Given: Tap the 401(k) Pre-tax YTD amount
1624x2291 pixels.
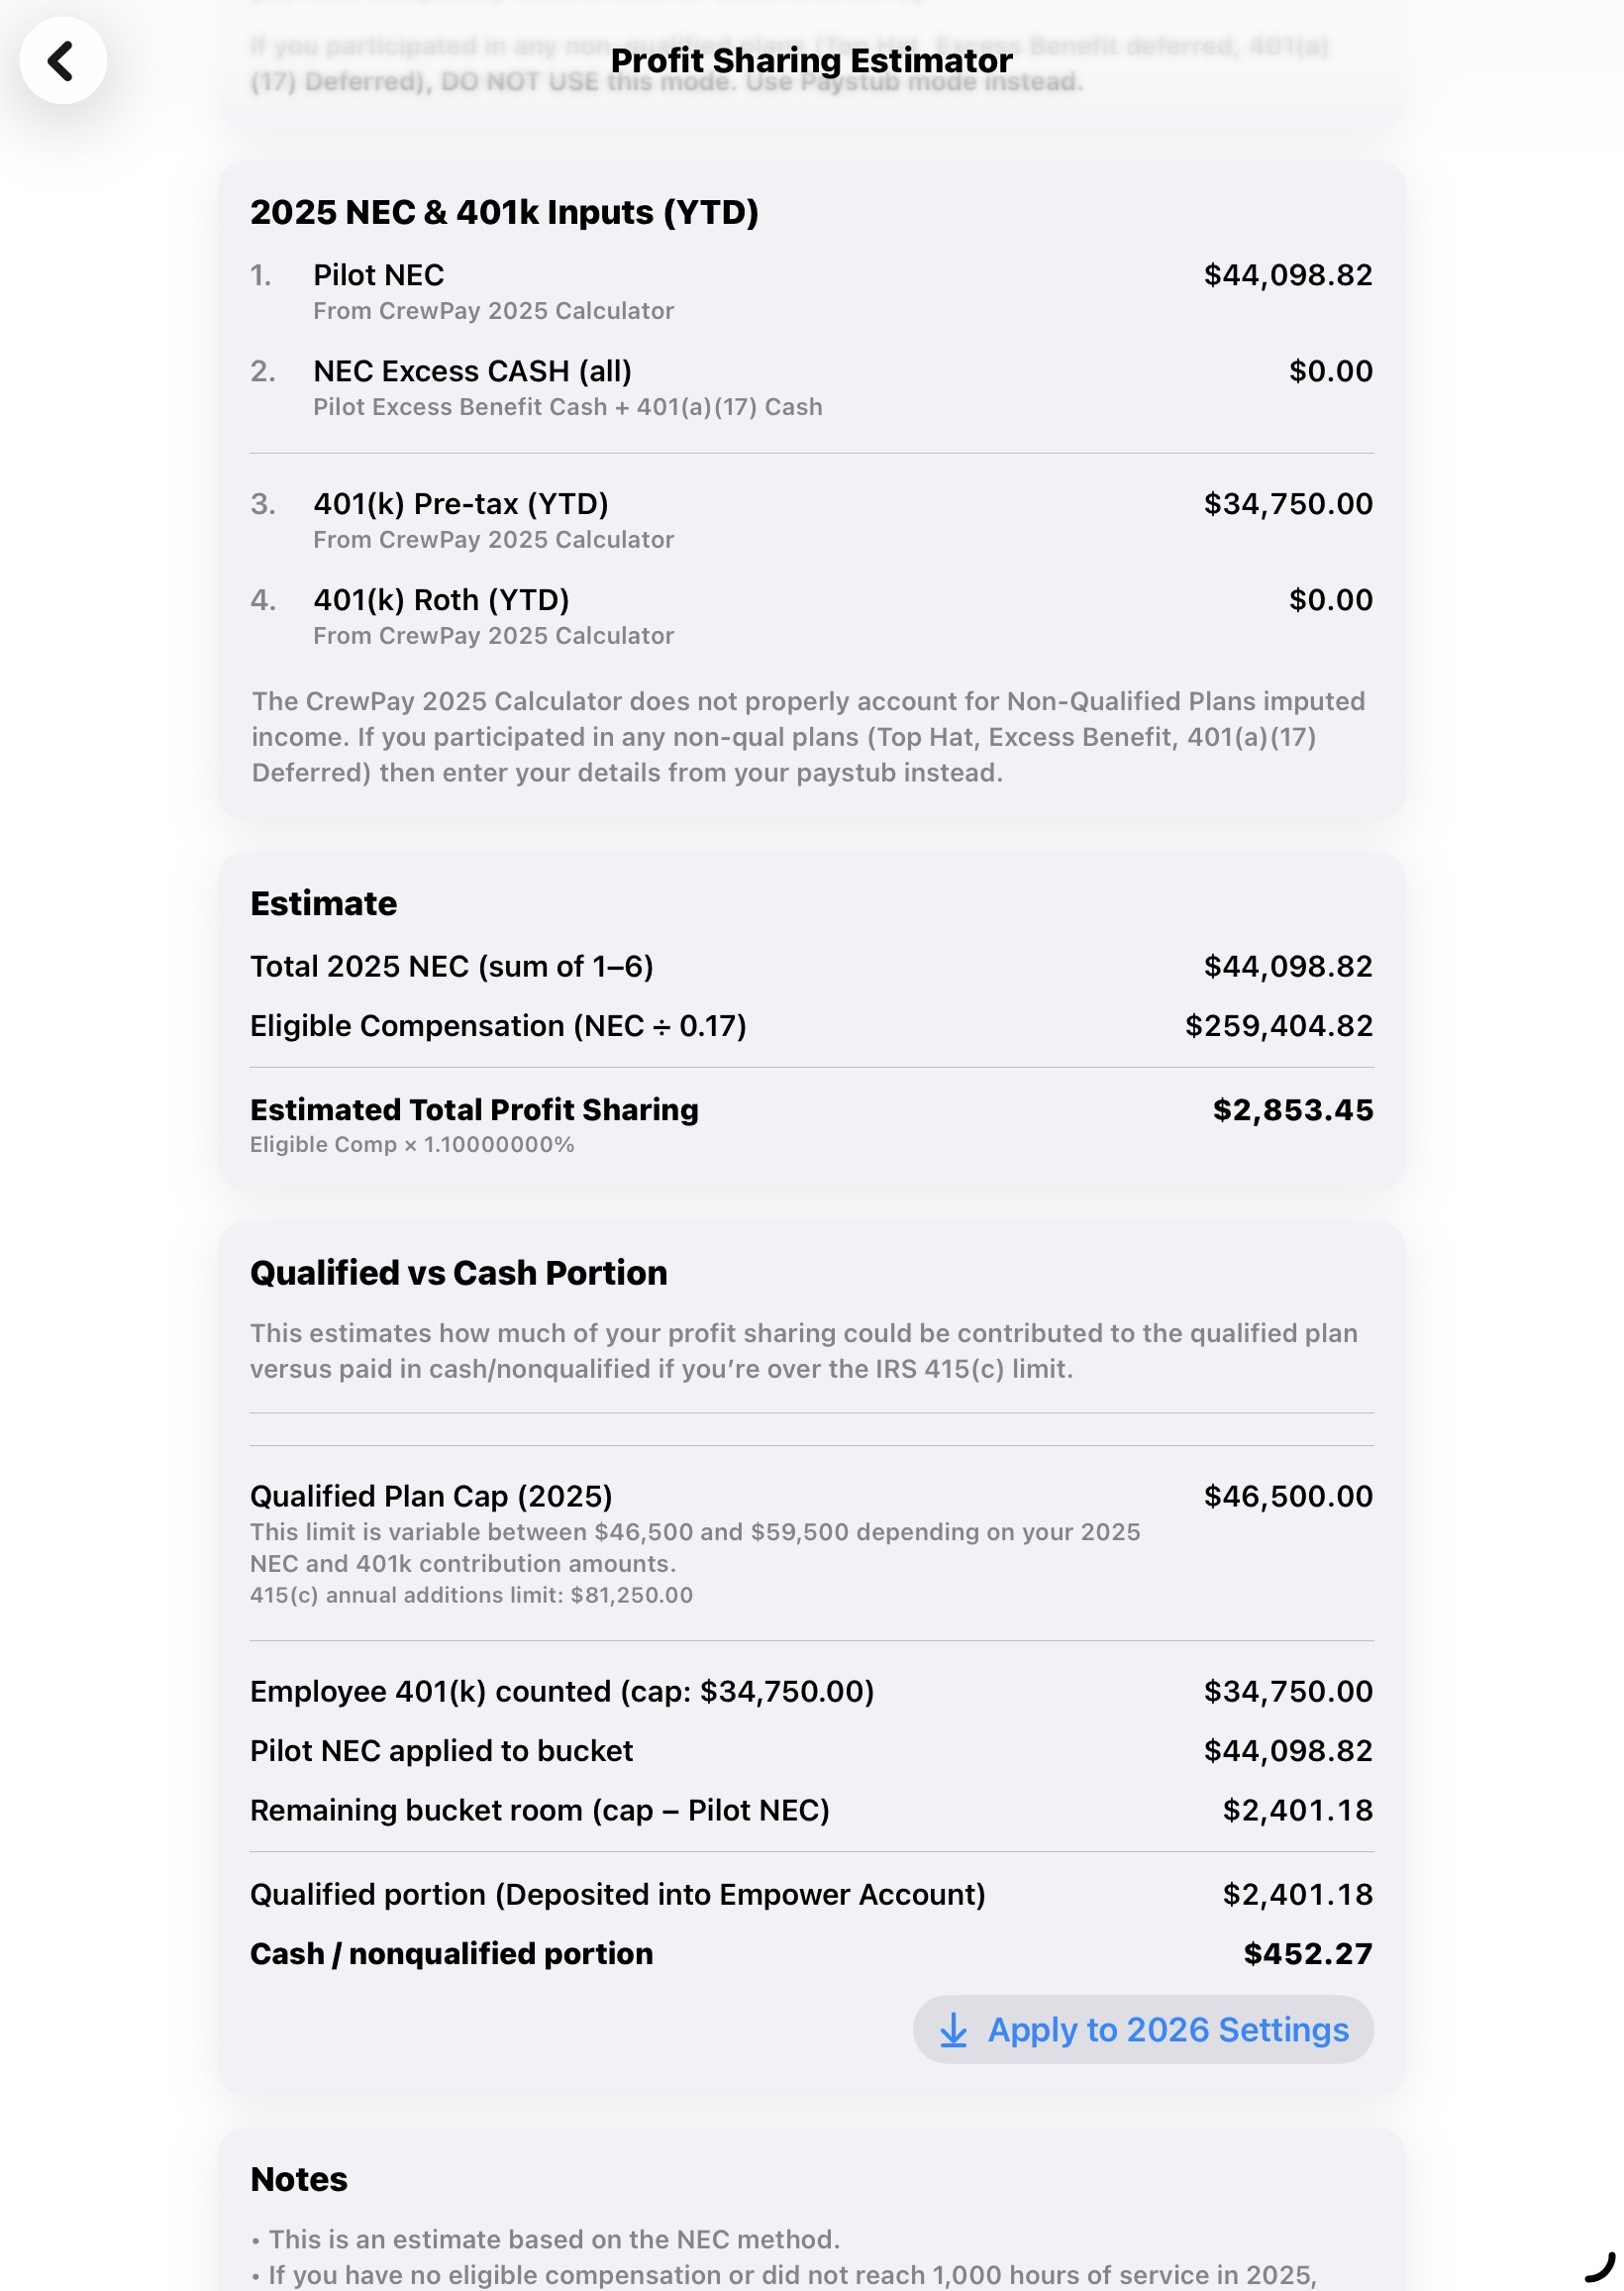Looking at the screenshot, I should [1288, 503].
